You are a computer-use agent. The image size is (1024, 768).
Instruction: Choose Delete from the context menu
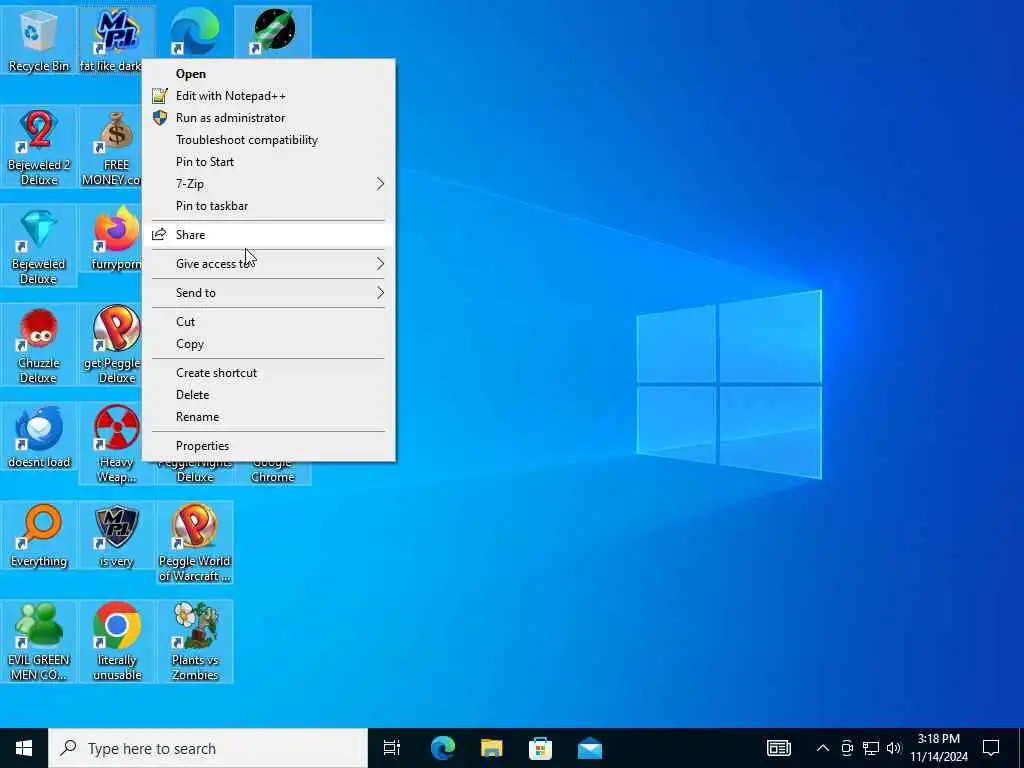[x=268, y=395]
